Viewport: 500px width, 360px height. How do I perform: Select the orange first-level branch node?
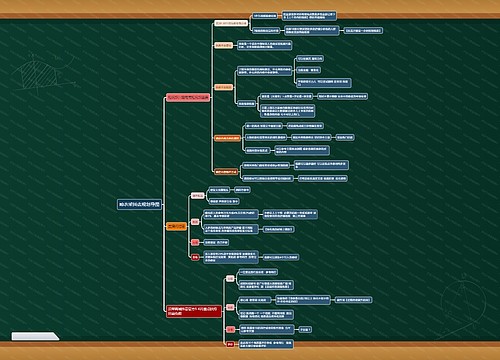tap(176, 226)
